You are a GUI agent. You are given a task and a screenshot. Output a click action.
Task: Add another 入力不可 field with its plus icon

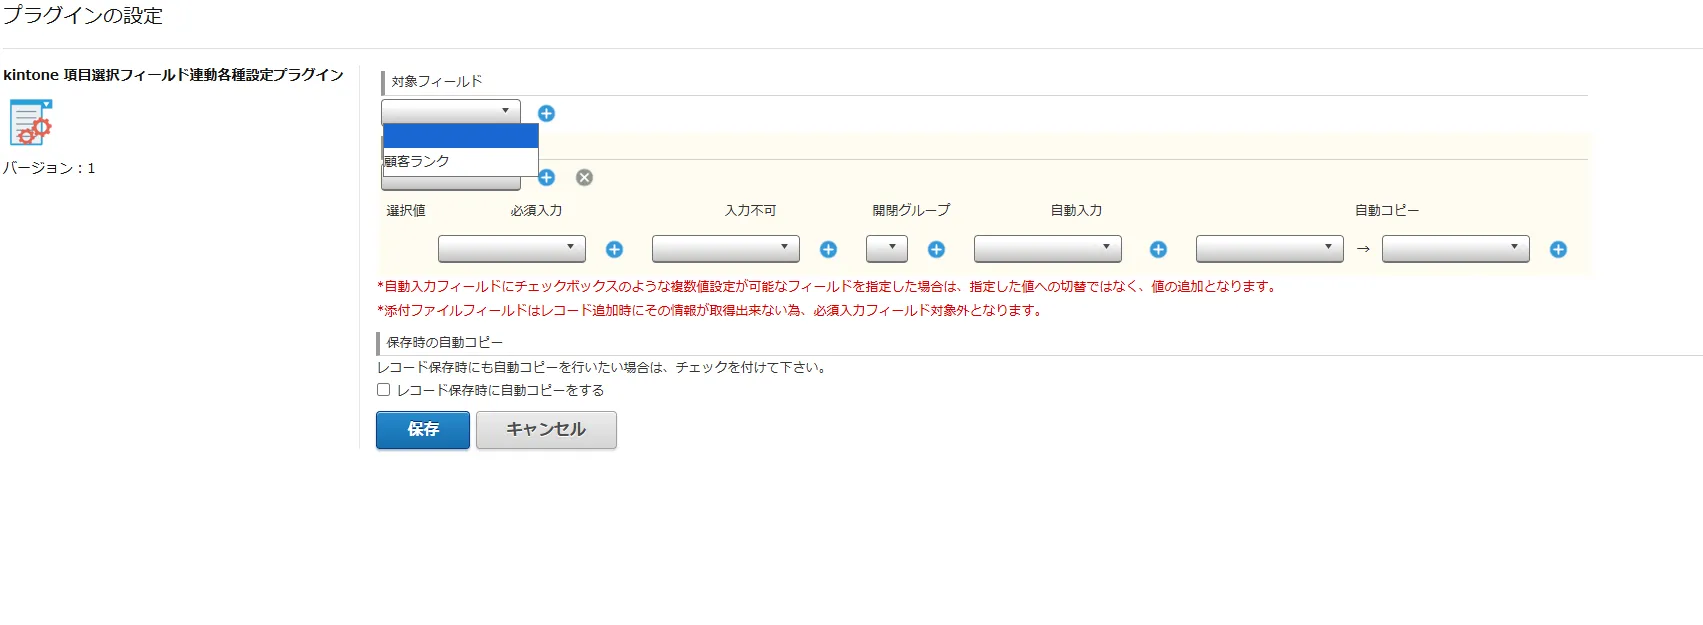828,249
